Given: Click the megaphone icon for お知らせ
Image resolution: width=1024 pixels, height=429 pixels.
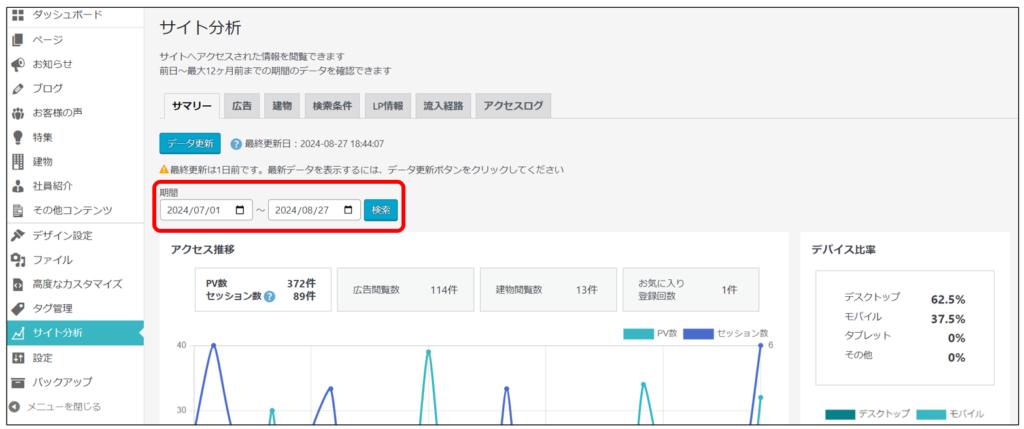Looking at the screenshot, I should click(17, 64).
